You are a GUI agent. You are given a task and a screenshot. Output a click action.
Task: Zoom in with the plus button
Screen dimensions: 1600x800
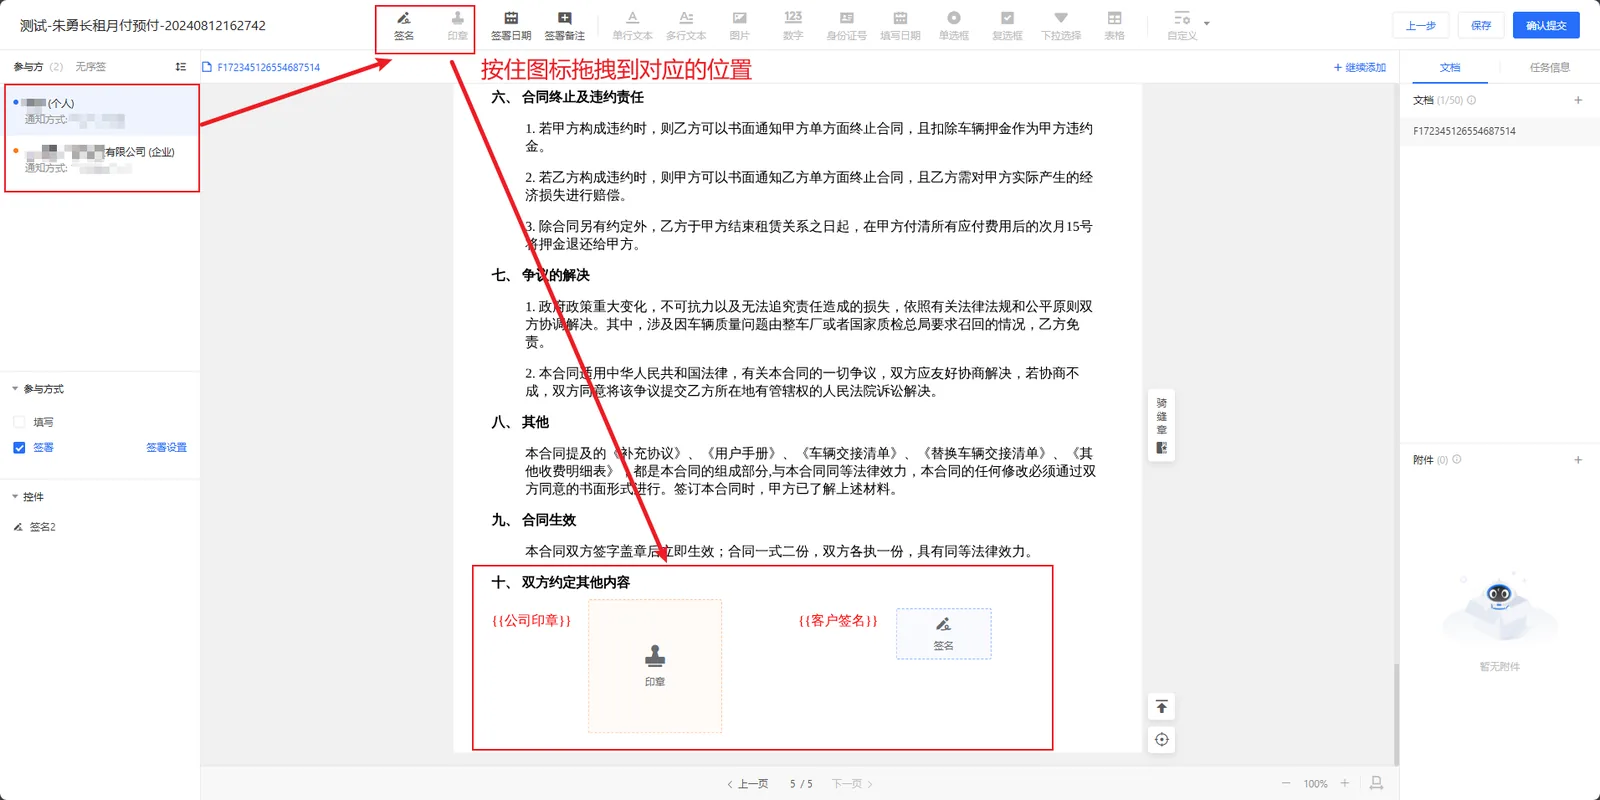(1345, 783)
